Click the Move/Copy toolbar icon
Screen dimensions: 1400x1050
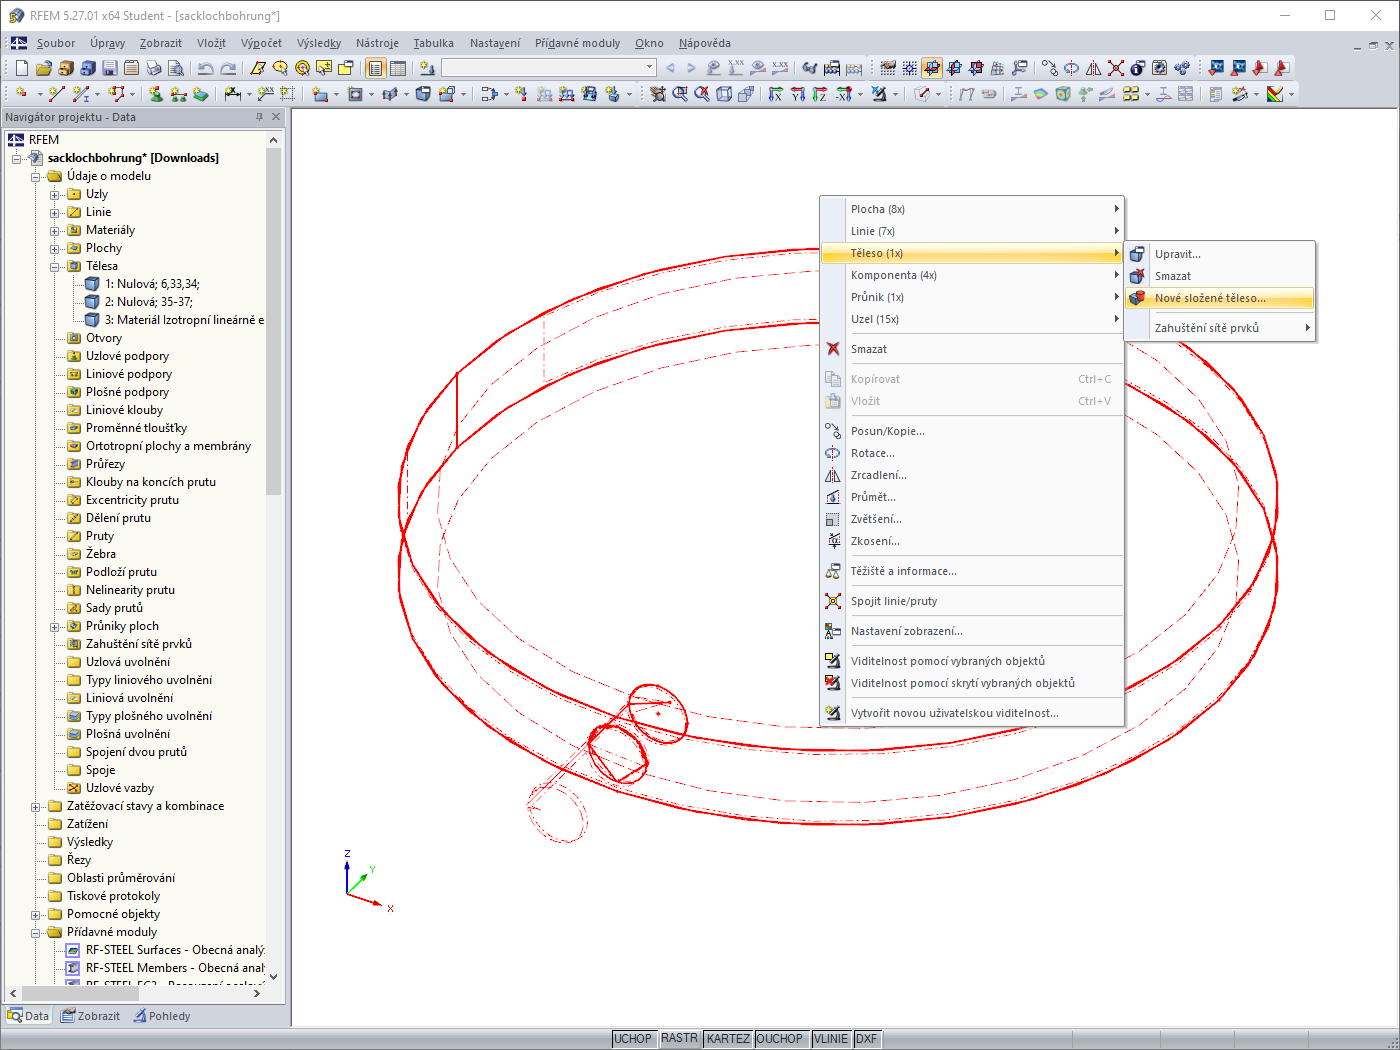click(1049, 68)
